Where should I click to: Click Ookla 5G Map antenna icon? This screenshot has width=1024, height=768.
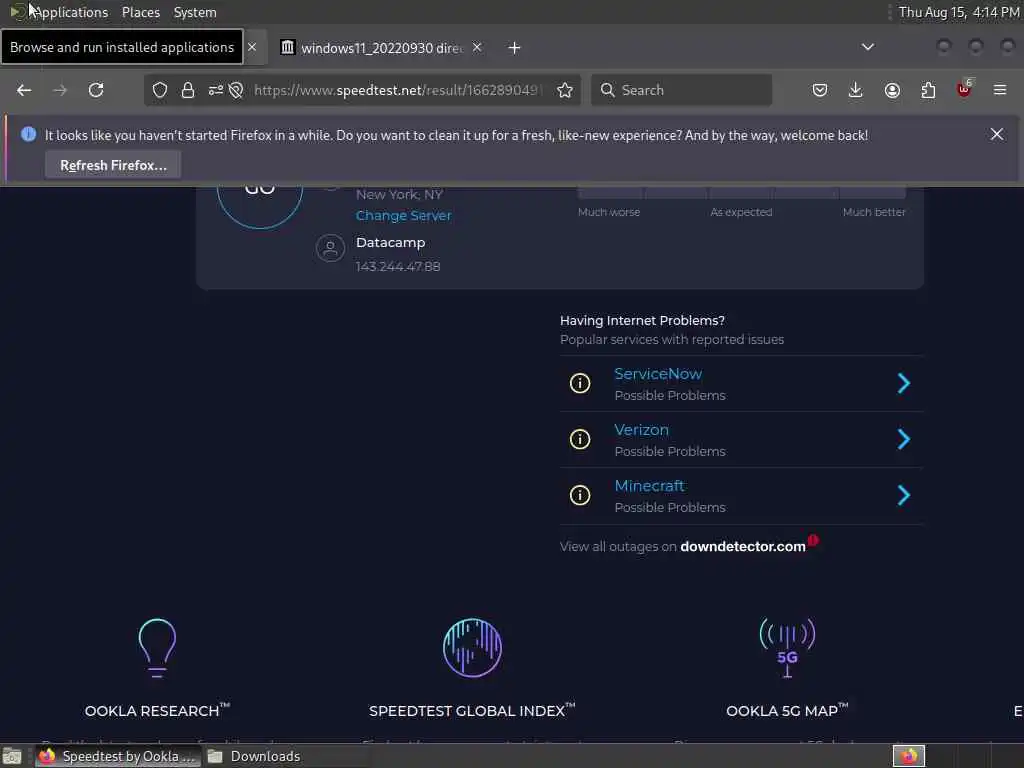[788, 647]
